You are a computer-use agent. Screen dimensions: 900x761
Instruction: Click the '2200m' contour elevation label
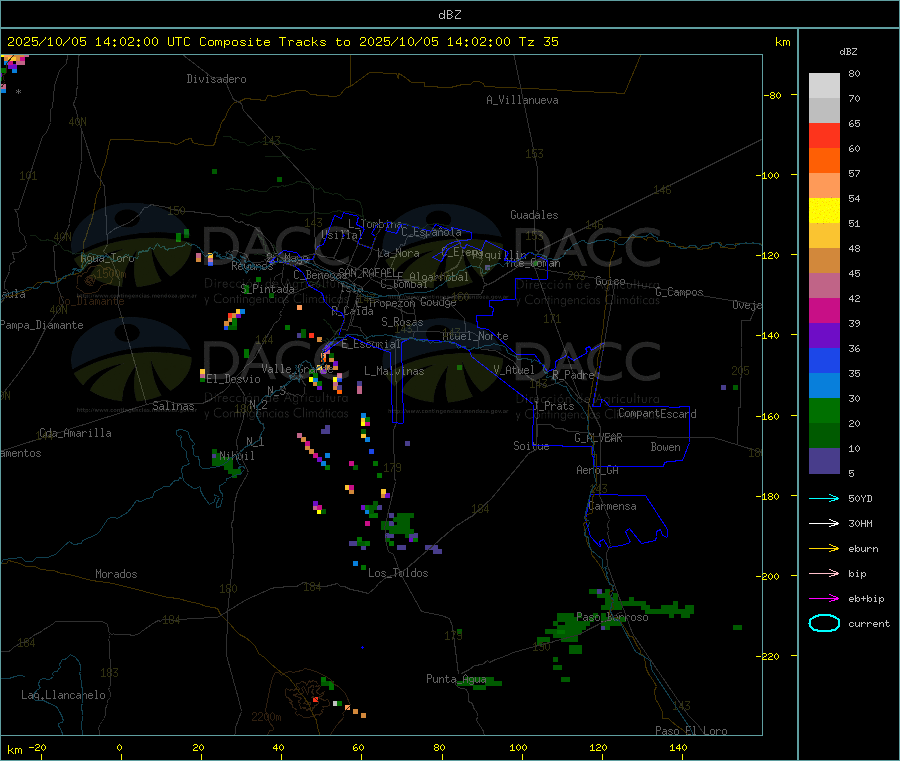(x=266, y=717)
